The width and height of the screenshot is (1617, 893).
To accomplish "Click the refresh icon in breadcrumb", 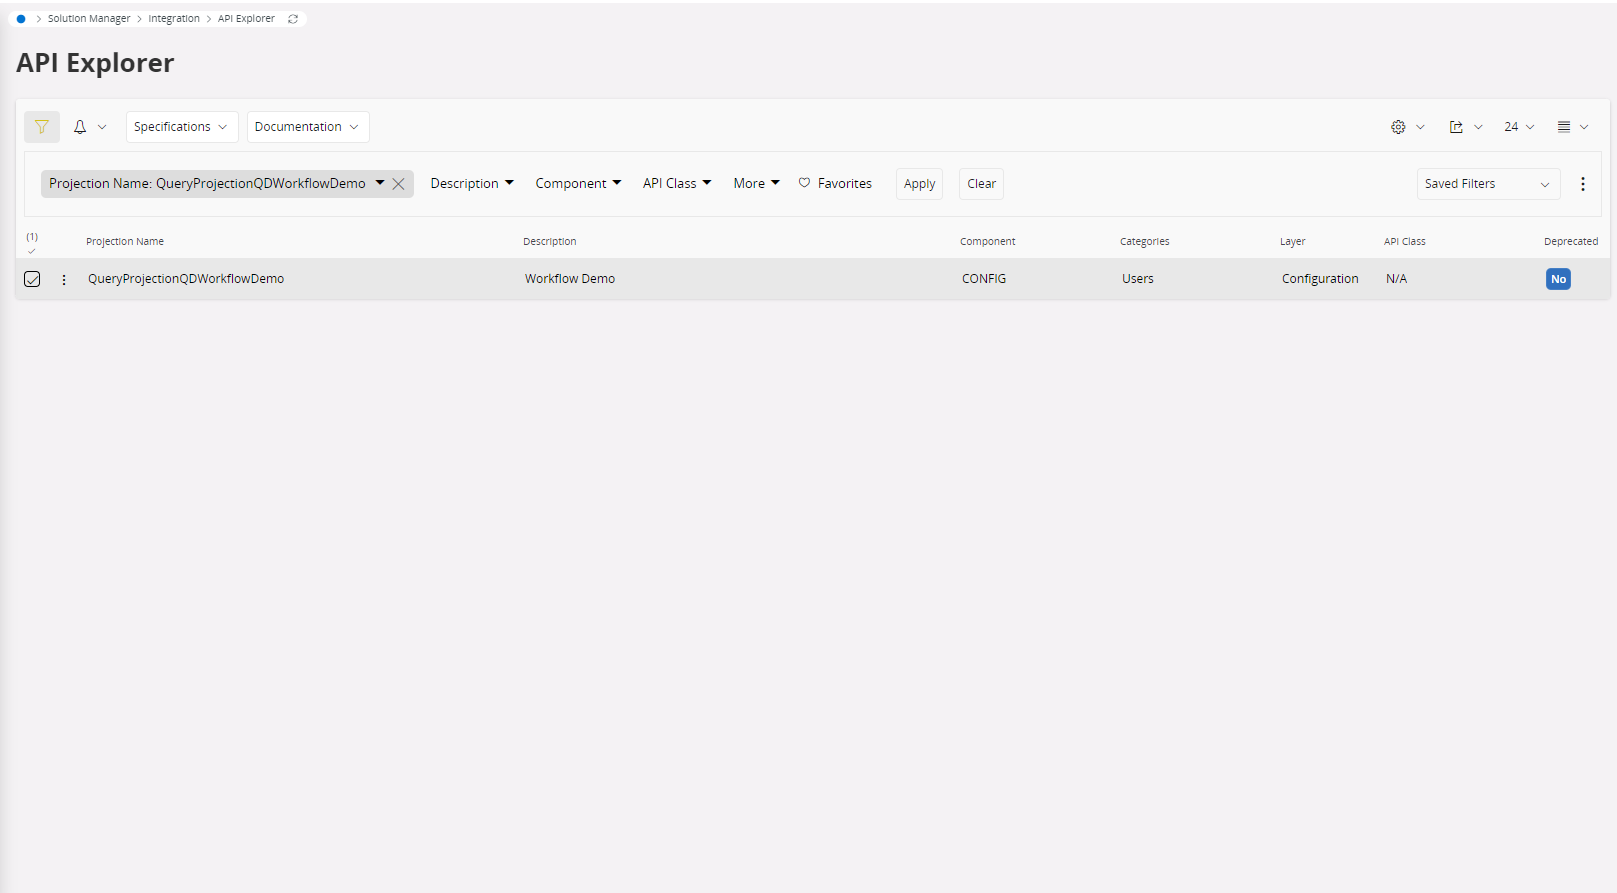I will tap(293, 19).
